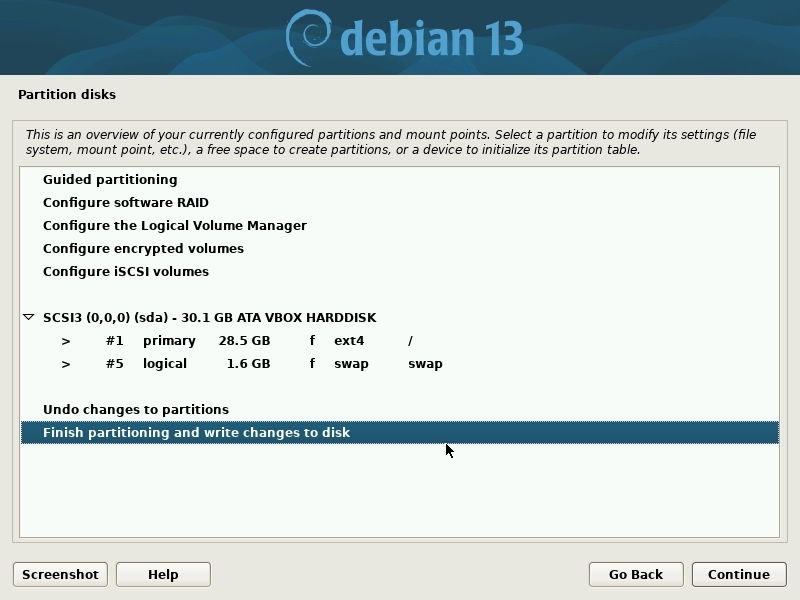Click the 28.5 GB size value

click(244, 340)
